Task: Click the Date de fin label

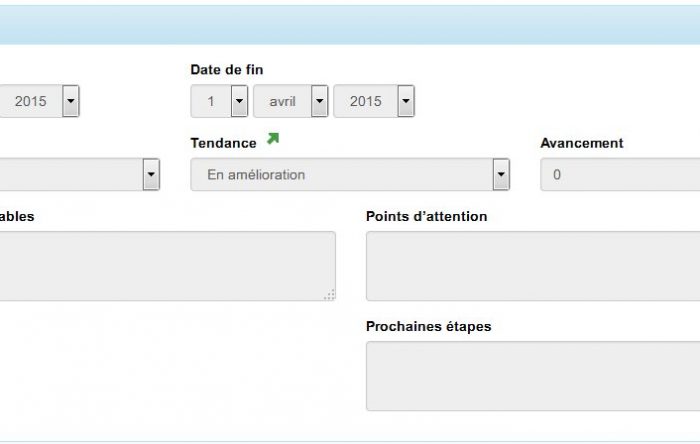Action: click(227, 70)
